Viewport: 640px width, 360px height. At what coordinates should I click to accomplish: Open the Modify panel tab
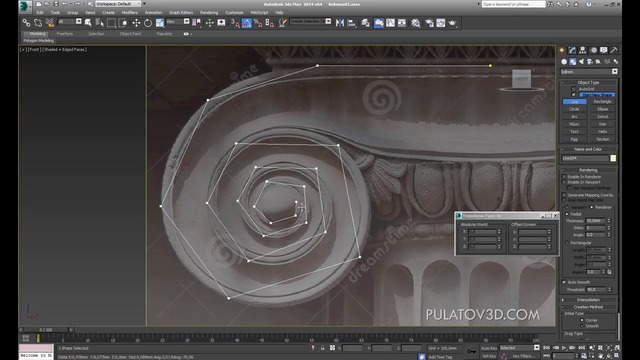pyautogui.click(x=572, y=50)
